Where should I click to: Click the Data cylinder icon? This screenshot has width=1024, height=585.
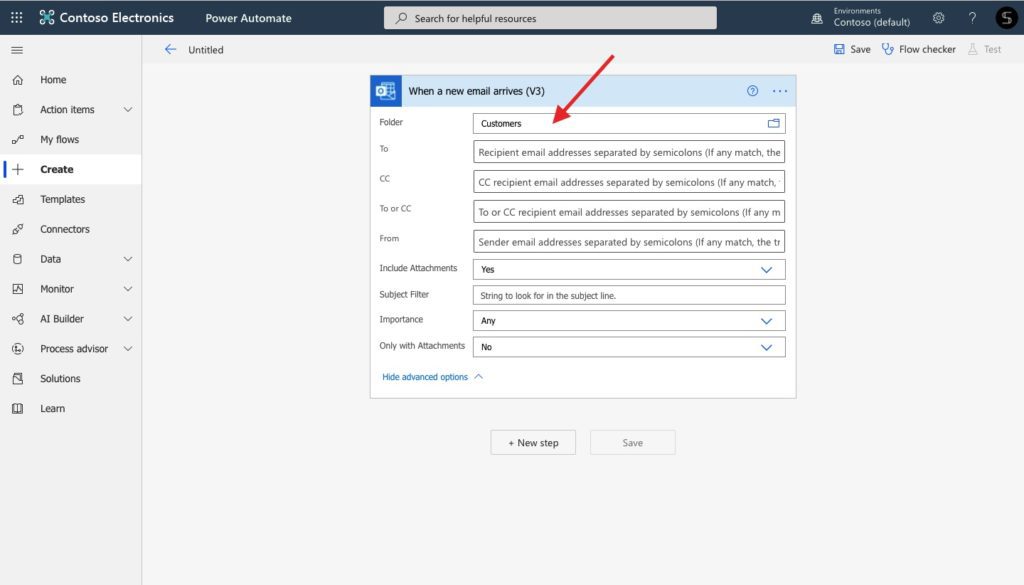click(18, 259)
